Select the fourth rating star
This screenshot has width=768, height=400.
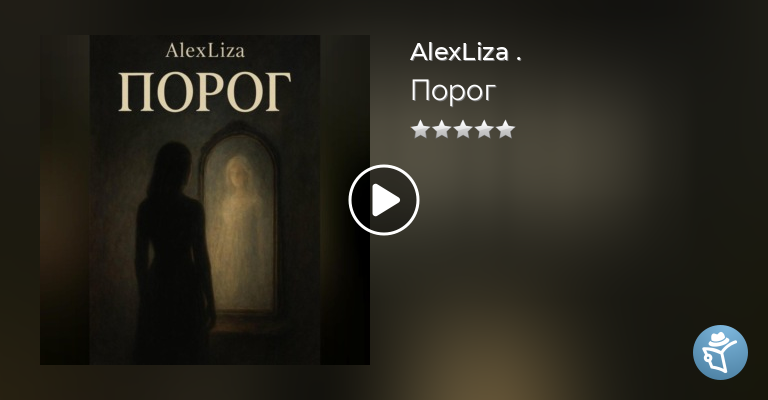(x=484, y=130)
